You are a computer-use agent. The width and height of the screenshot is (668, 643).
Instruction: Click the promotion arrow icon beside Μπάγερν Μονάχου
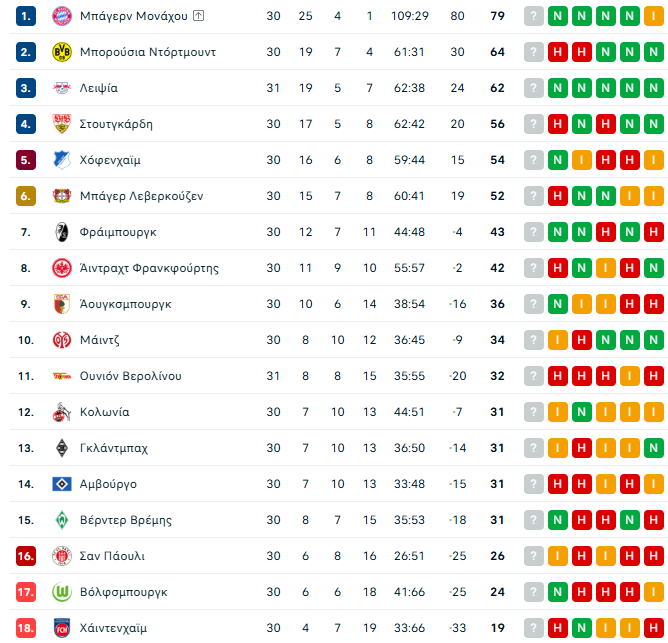point(198,16)
